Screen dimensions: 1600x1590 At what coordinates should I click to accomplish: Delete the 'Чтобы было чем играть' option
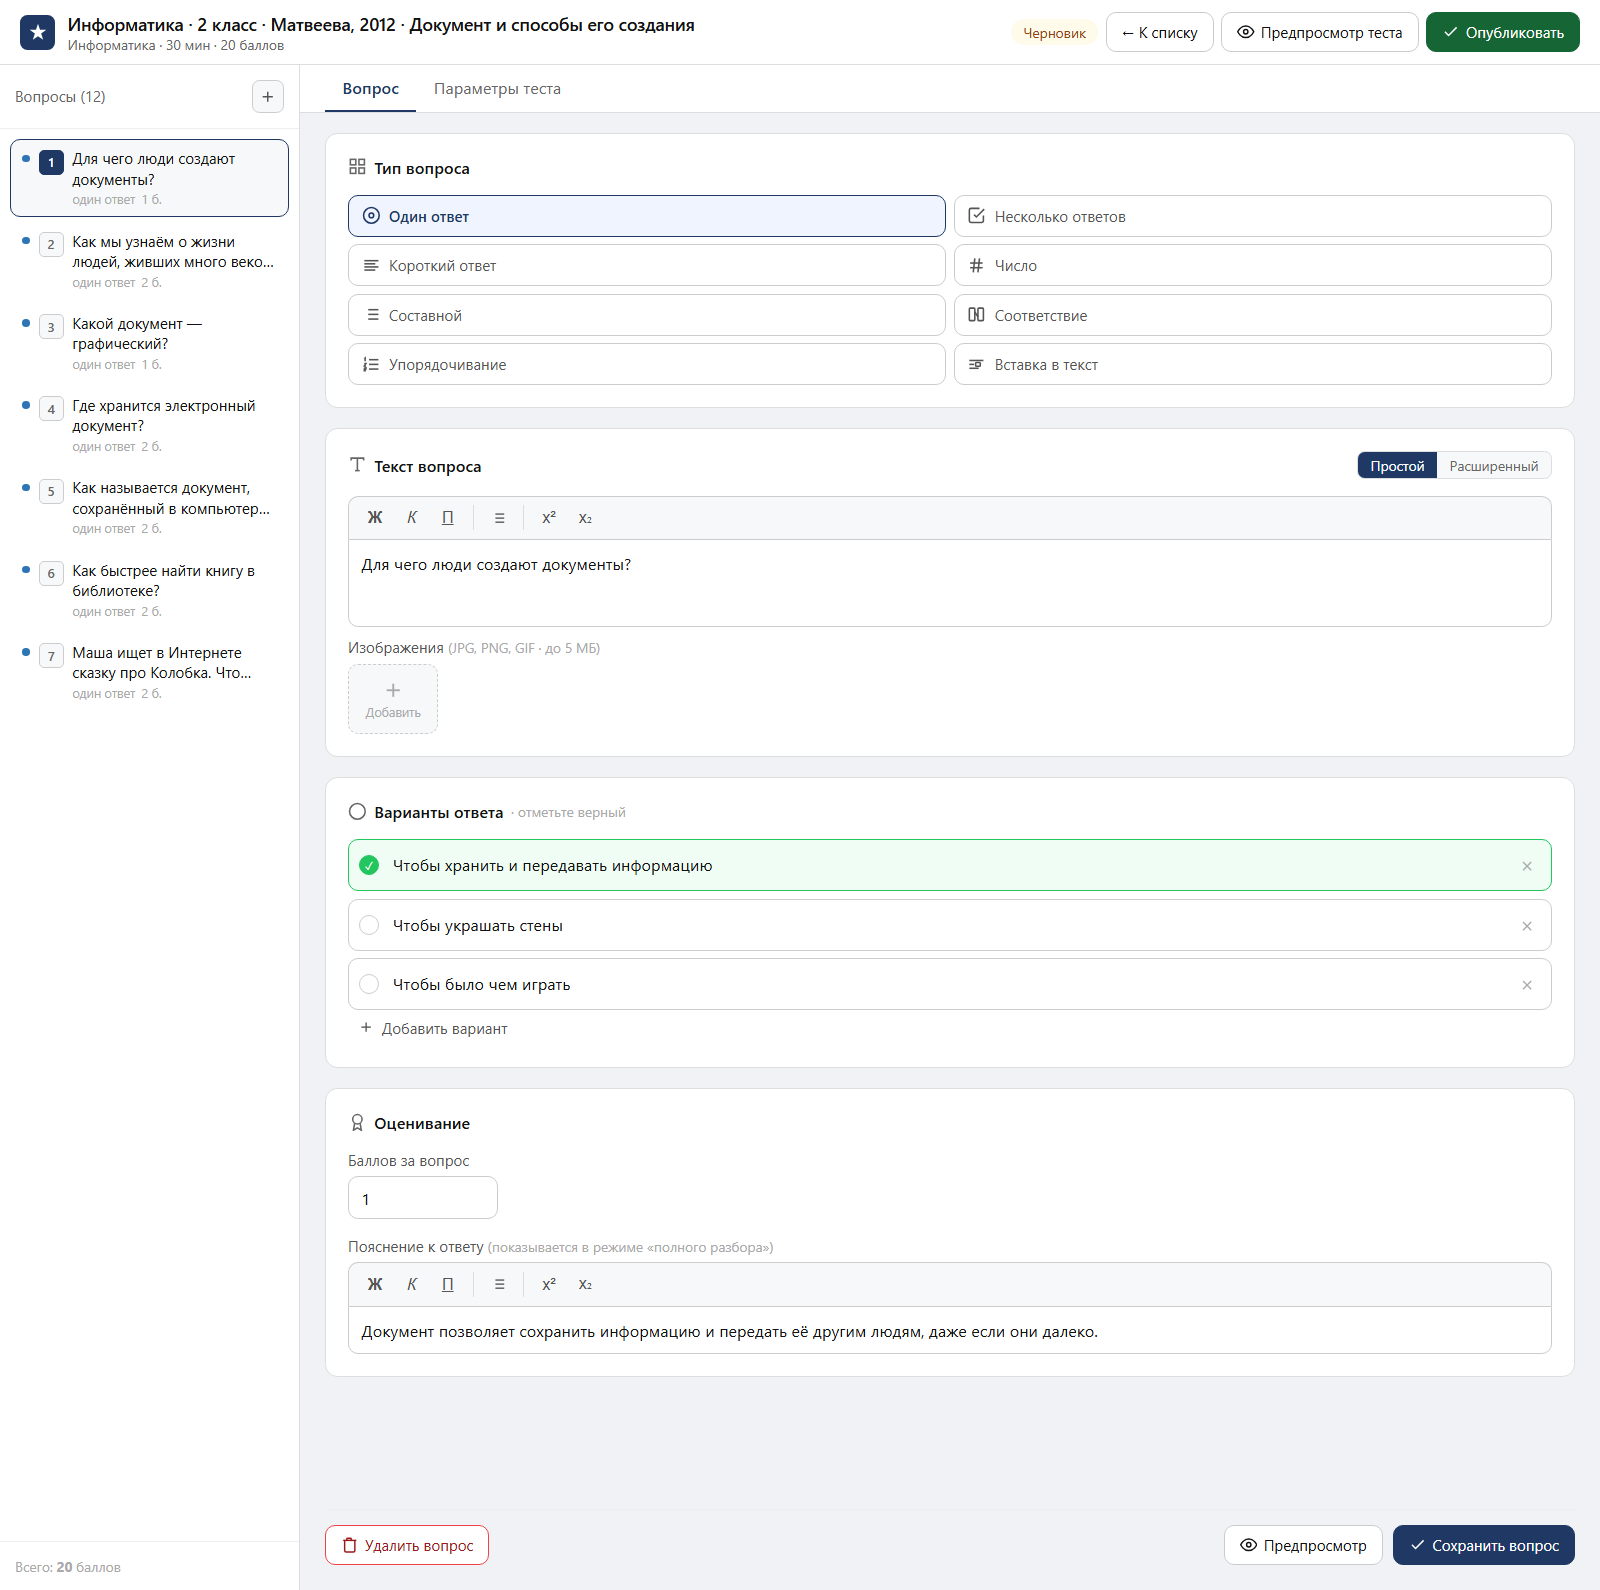click(x=1527, y=985)
